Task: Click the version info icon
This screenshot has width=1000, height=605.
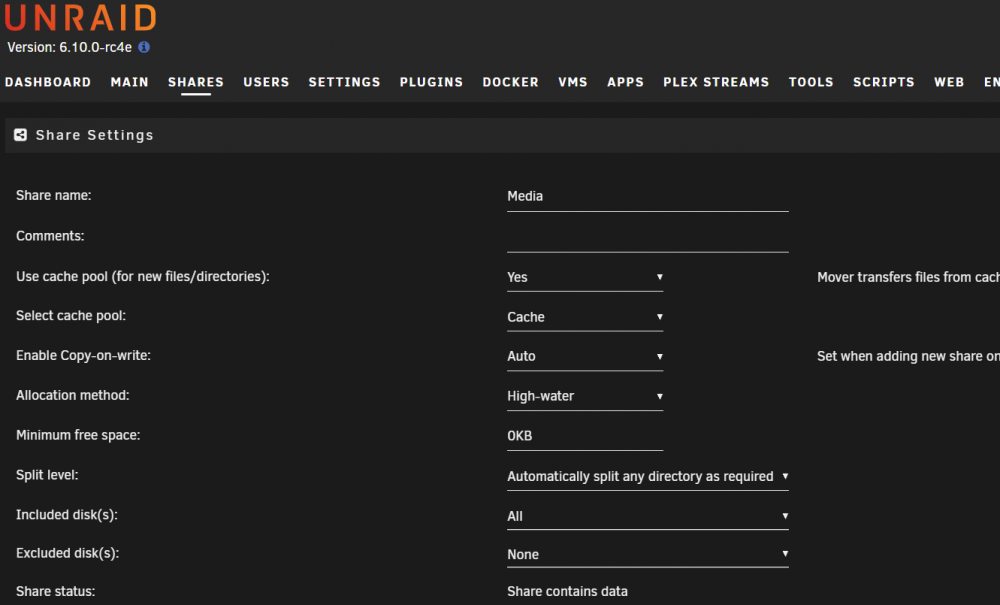Action: (x=144, y=47)
